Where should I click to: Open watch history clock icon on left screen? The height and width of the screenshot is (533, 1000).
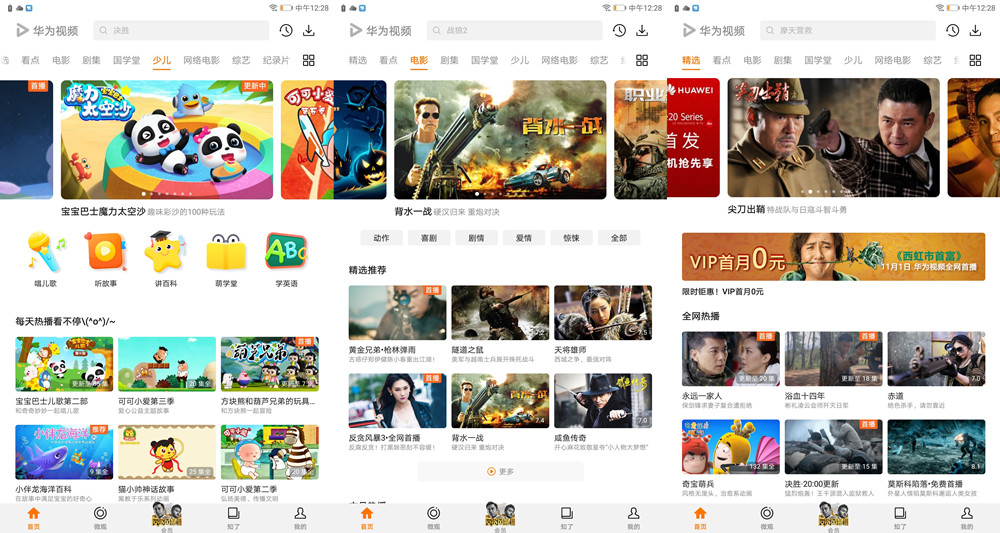click(x=286, y=30)
